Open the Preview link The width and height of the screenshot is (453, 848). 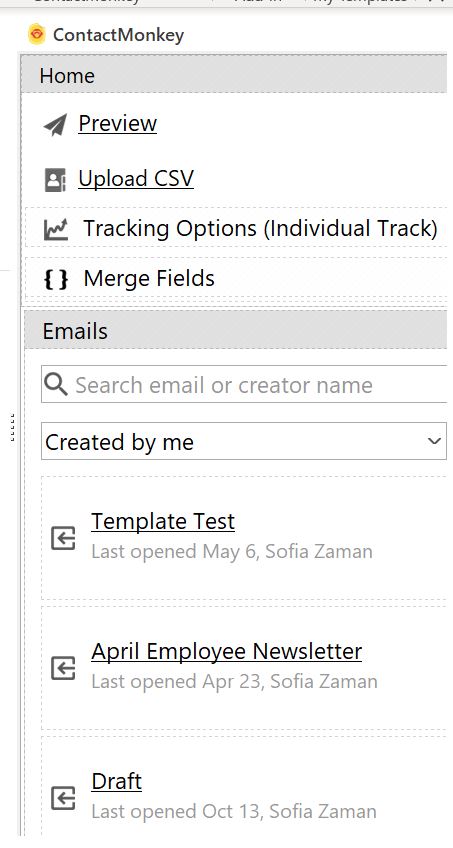(x=117, y=123)
